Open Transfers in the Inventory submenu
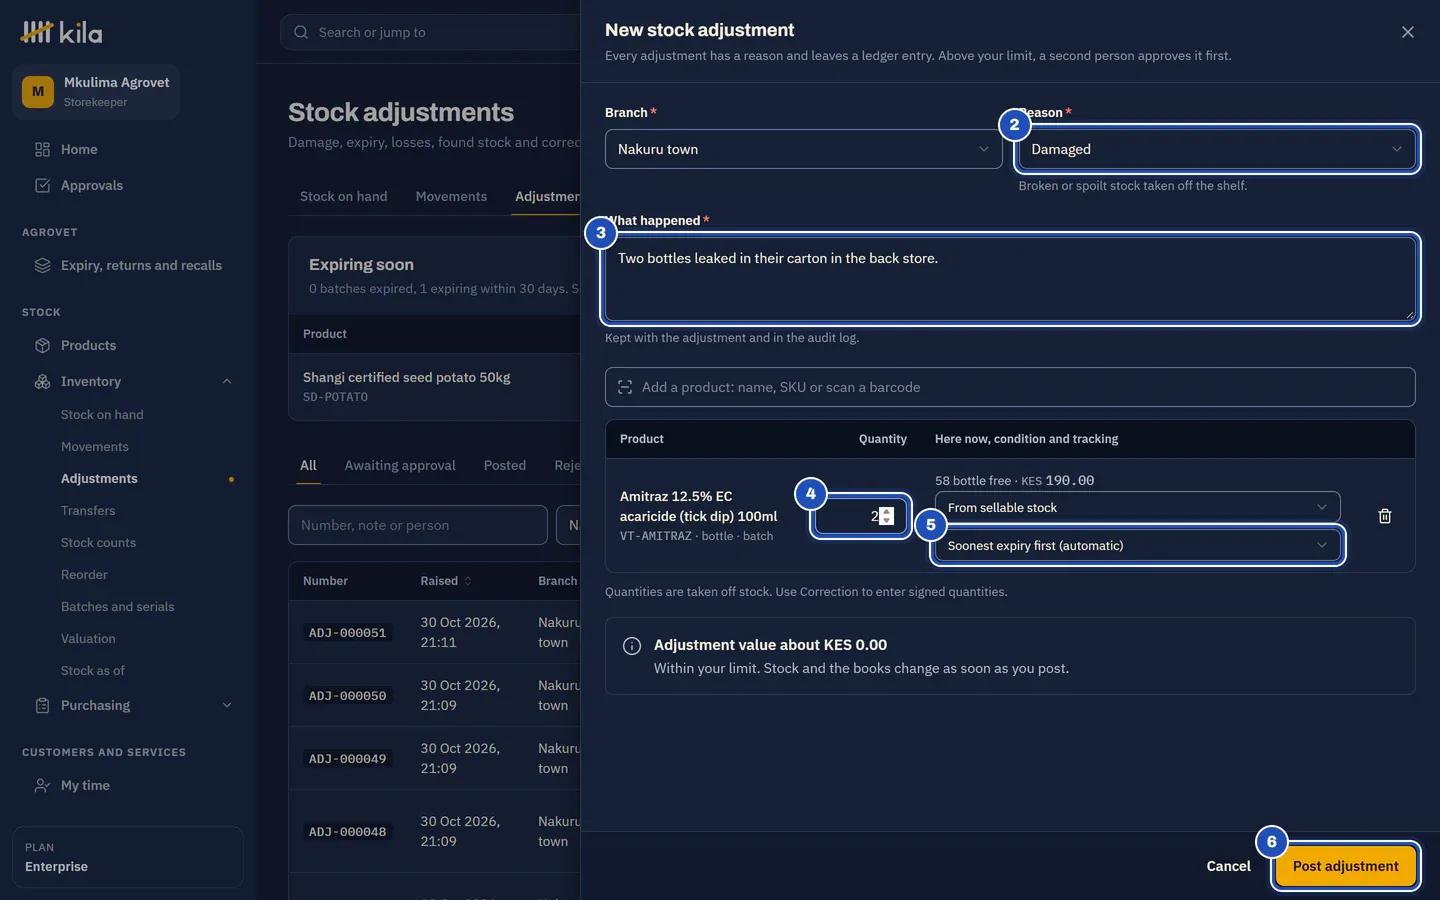Image resolution: width=1440 pixels, height=900 pixels. click(88, 510)
